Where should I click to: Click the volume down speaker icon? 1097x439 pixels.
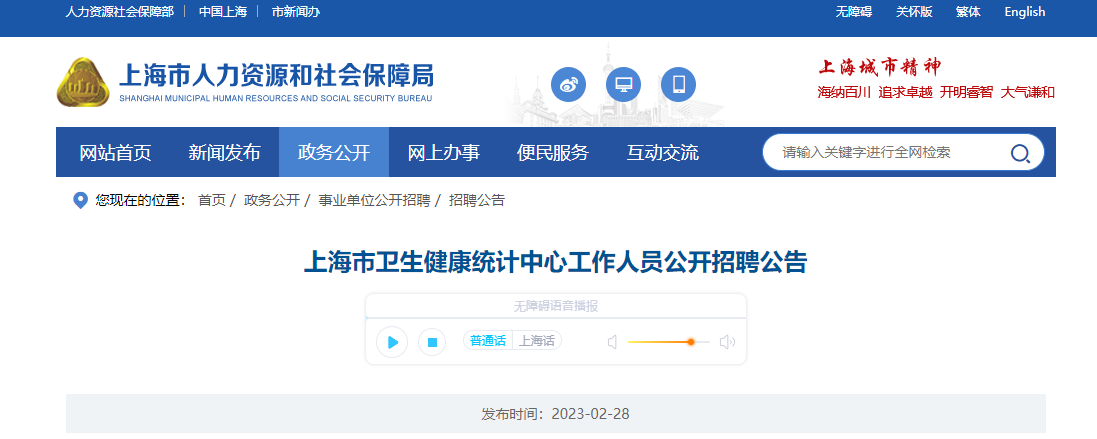pyautogui.click(x=612, y=342)
